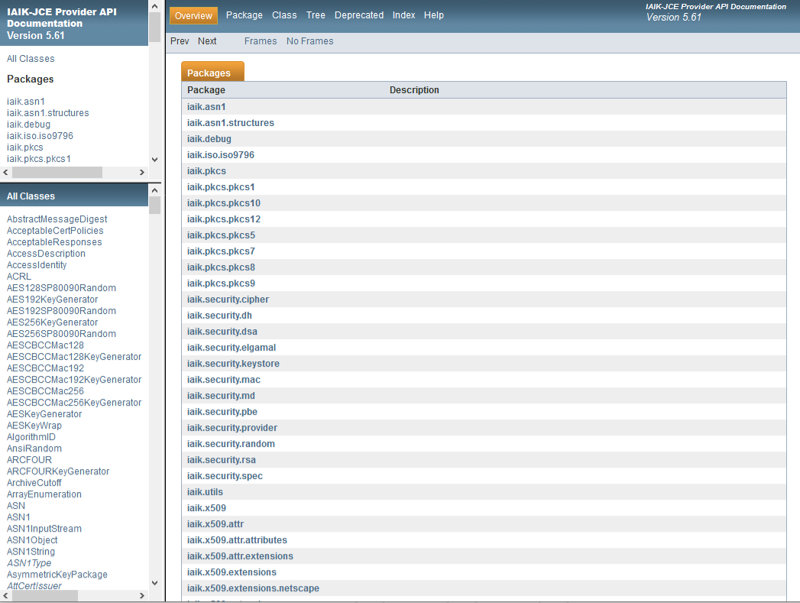Image resolution: width=800 pixels, height=603 pixels.
Task: Open the Overview tab
Action: [193, 16]
